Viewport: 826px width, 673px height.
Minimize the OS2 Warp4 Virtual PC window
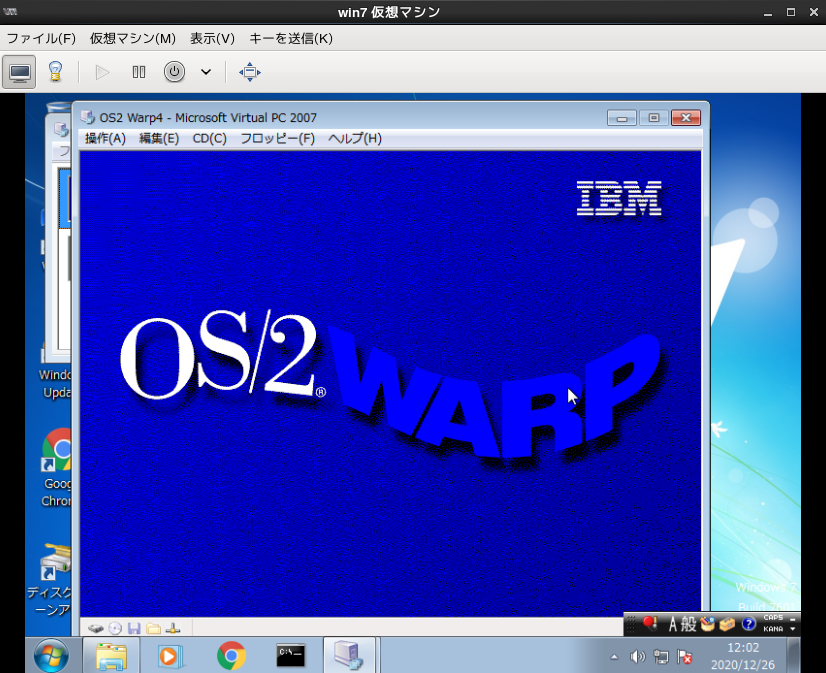coord(622,117)
